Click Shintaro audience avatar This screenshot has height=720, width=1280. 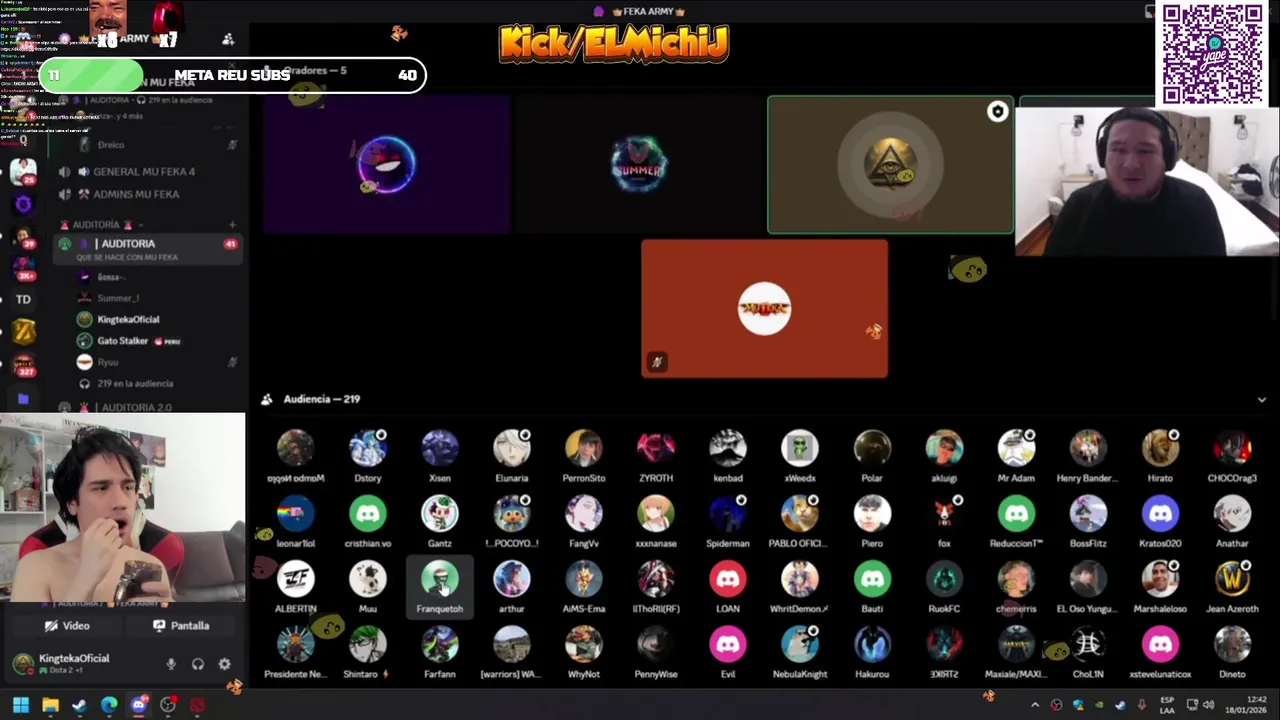[x=368, y=645]
